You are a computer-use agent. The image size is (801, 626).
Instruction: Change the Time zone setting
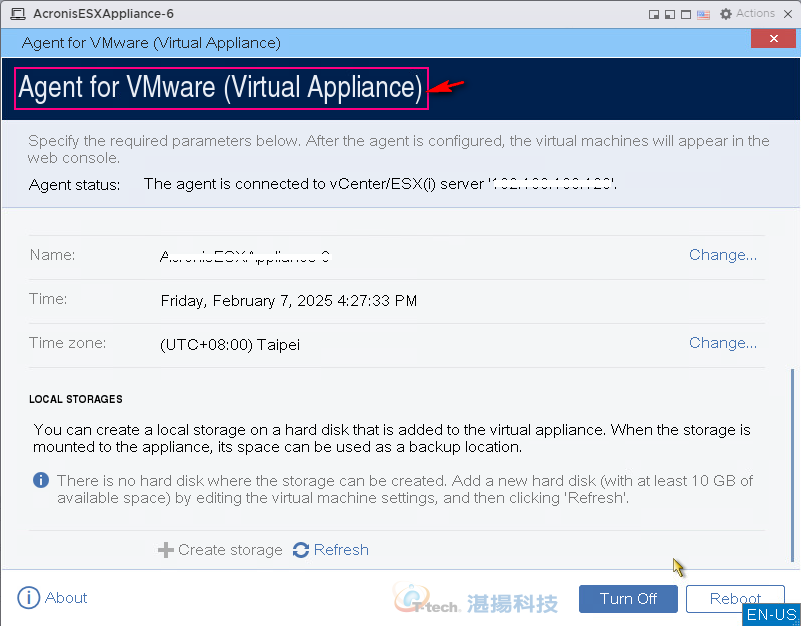click(723, 343)
